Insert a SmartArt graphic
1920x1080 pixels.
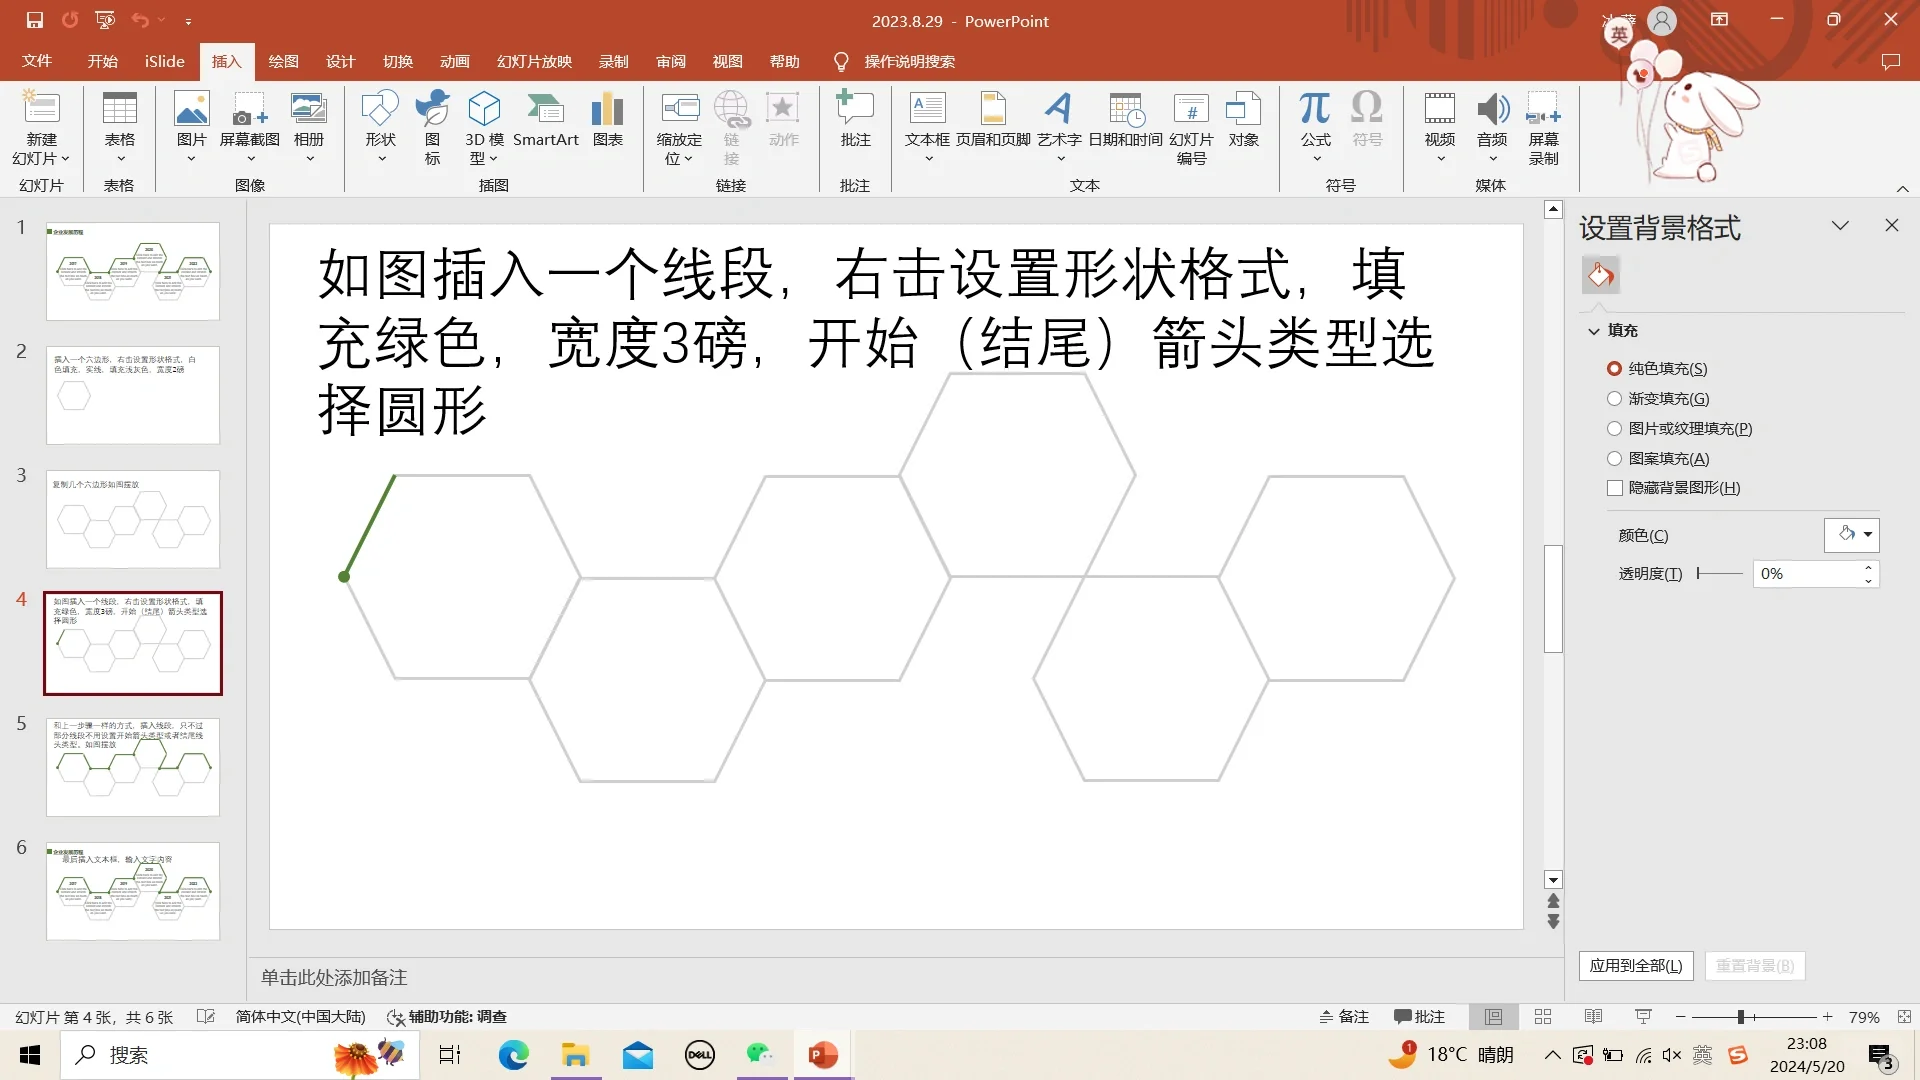(x=546, y=125)
